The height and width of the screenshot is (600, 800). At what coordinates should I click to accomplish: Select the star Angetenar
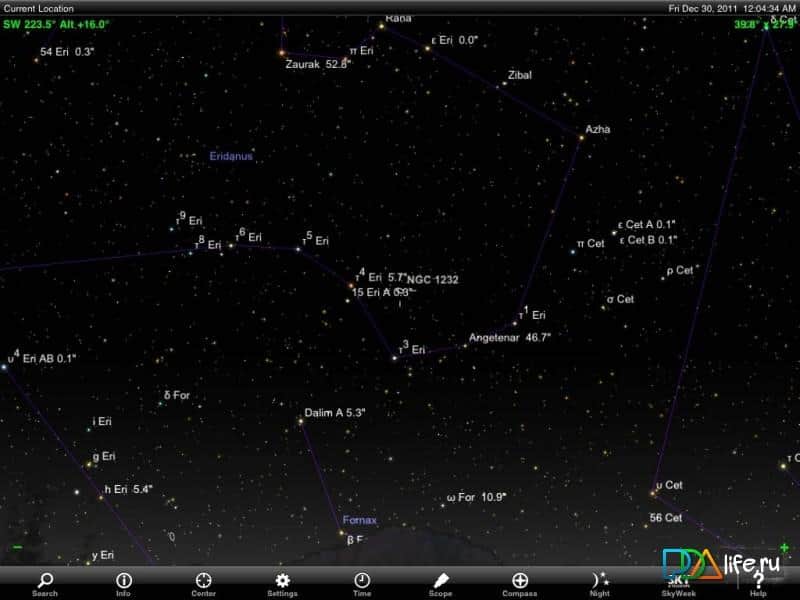tap(466, 345)
